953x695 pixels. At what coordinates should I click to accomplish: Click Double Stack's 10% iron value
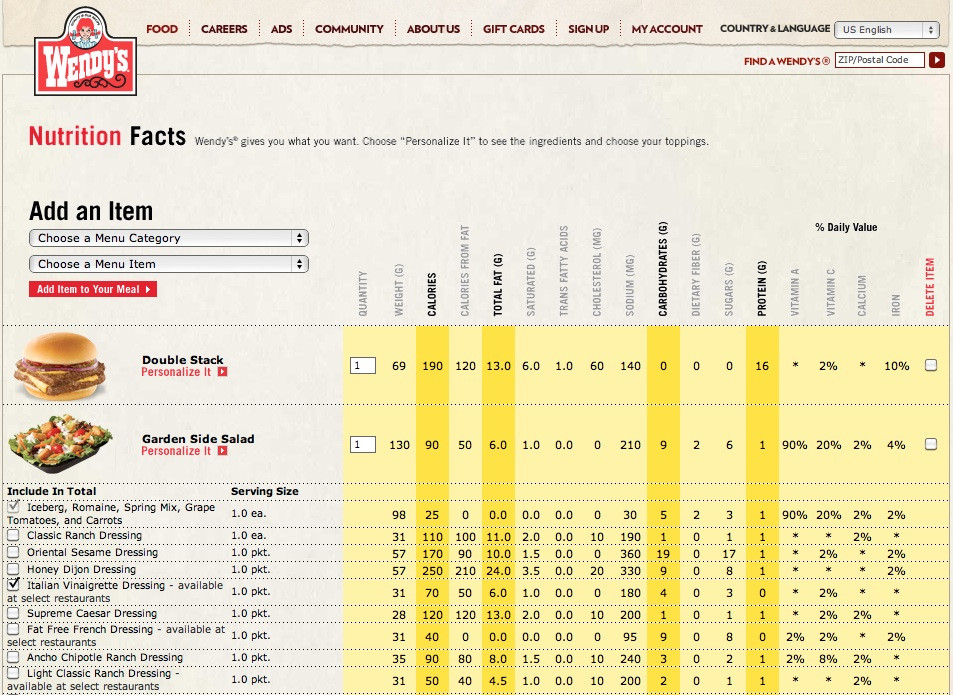pos(896,366)
